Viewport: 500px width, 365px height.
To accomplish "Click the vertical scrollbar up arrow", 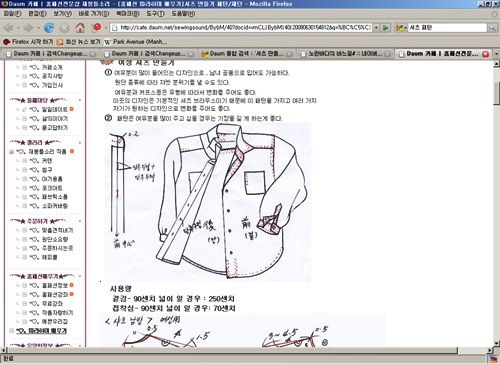I will pyautogui.click(x=497, y=64).
